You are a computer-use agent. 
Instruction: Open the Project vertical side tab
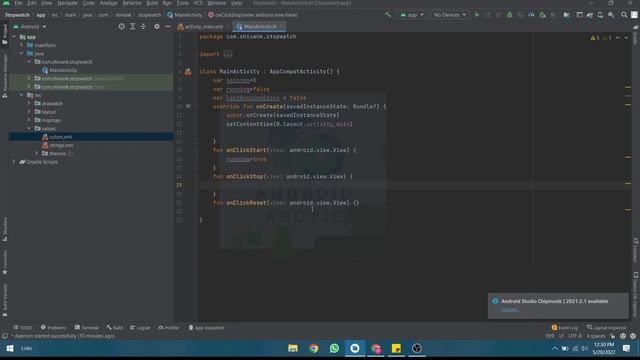click(4, 35)
